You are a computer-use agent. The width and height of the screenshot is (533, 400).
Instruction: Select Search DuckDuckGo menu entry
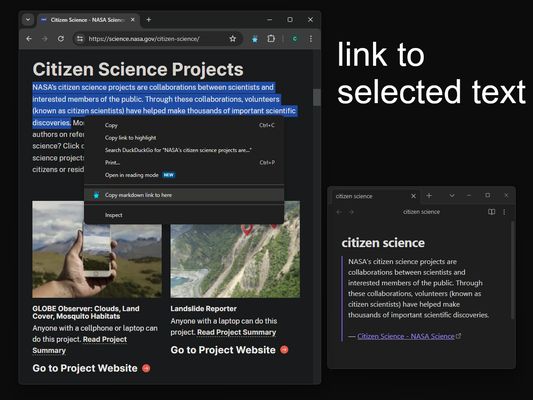tap(184, 150)
